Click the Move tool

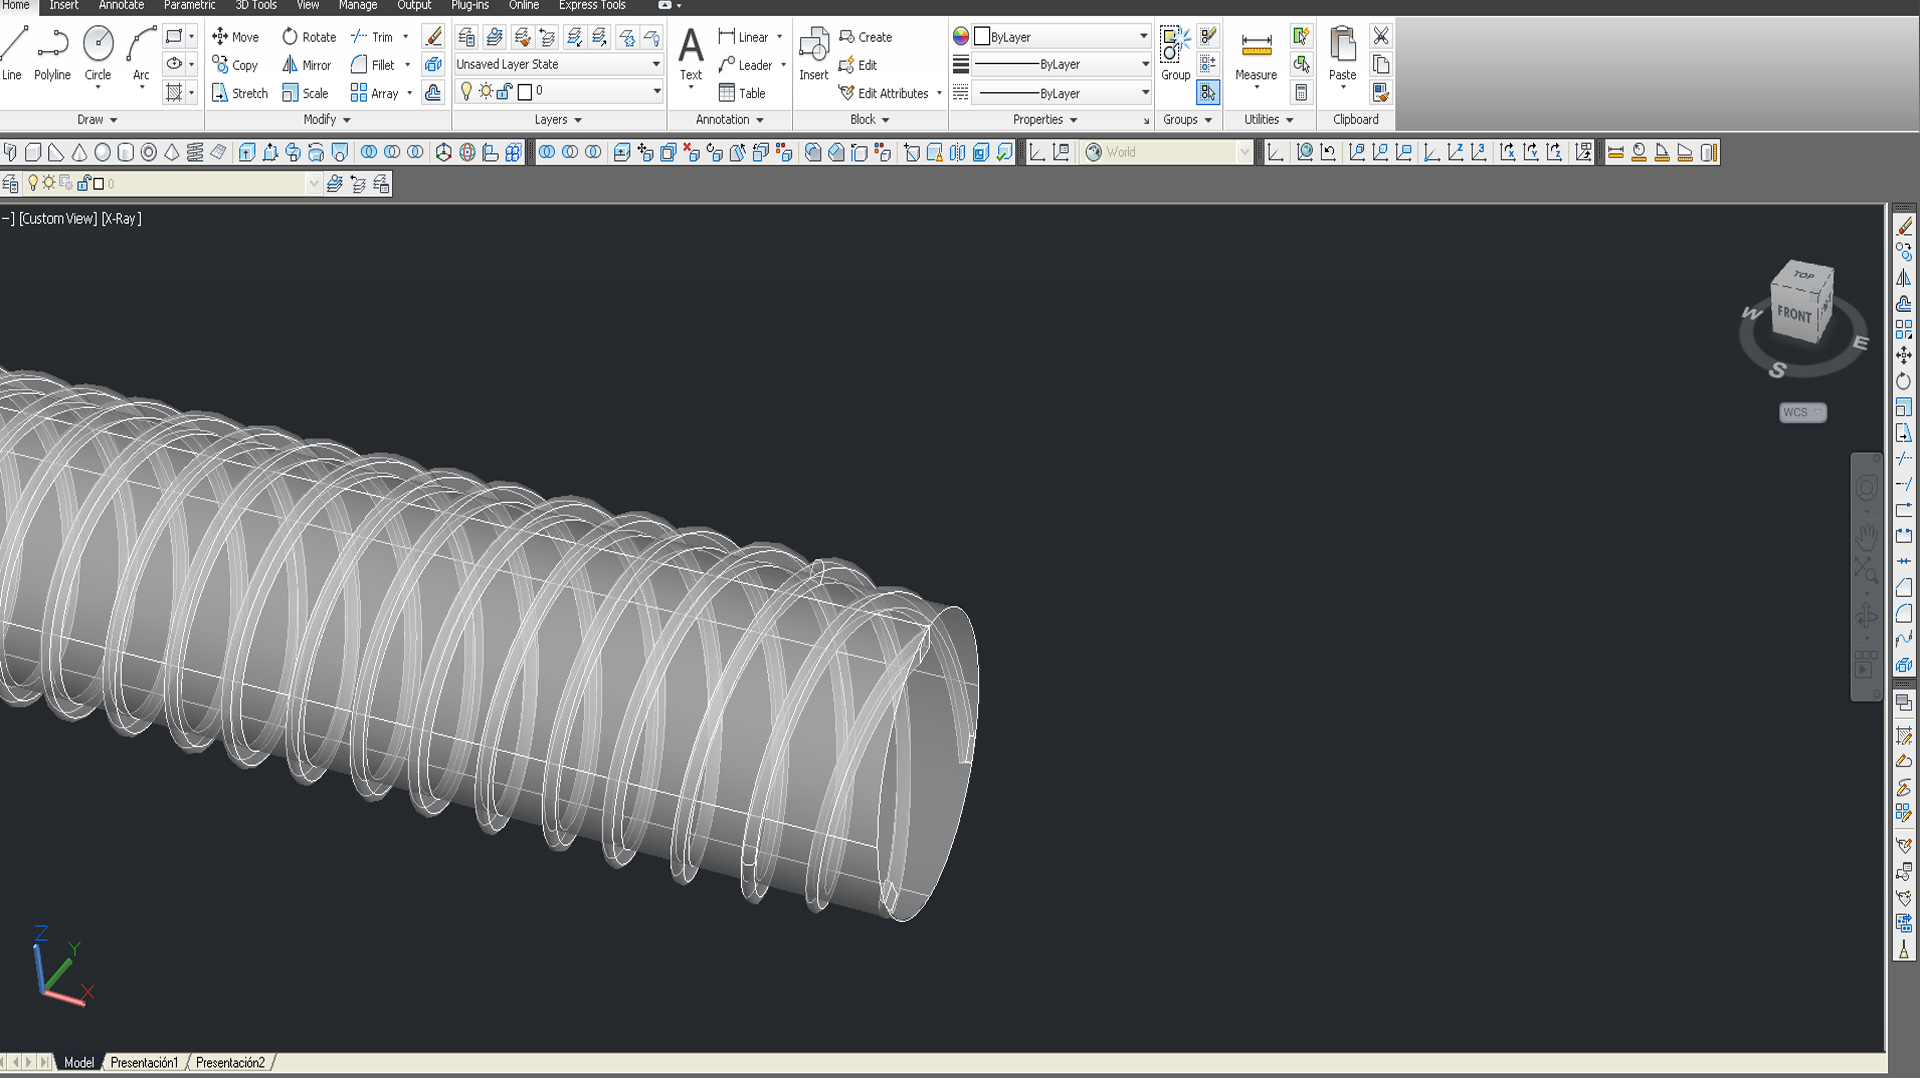[x=236, y=37]
